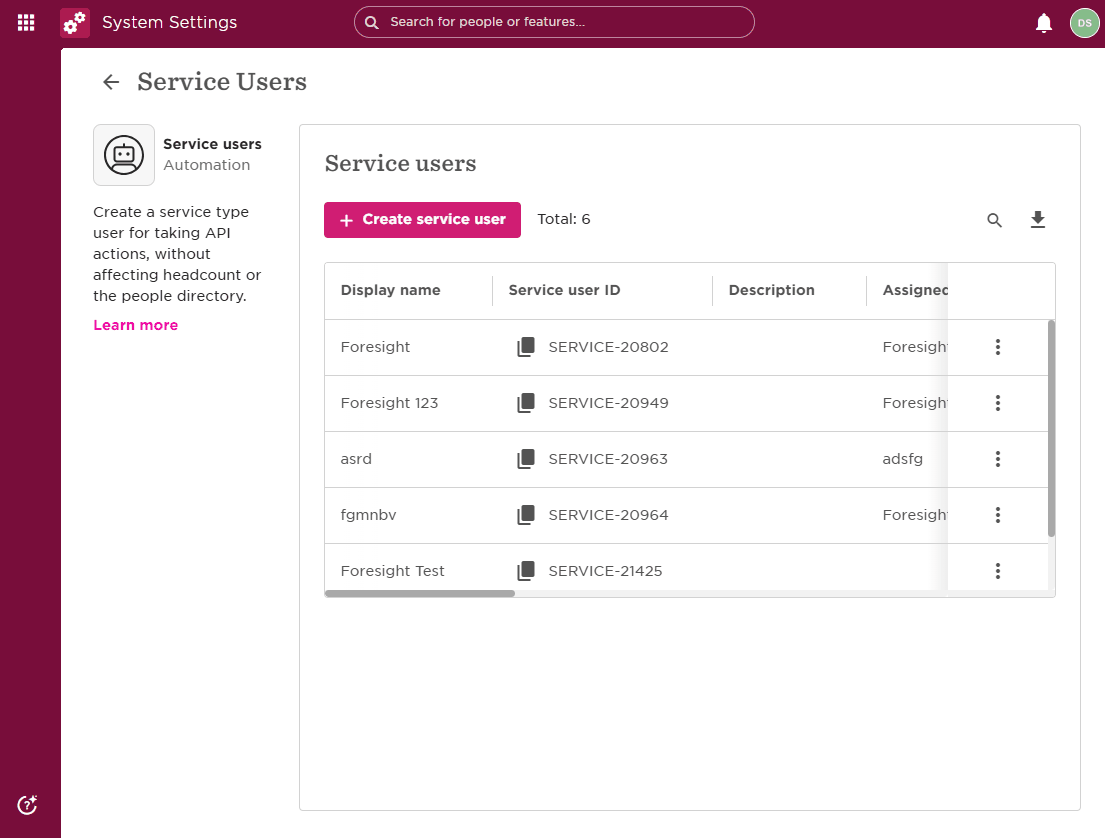Click the table's horizontal scrollbar

(420, 593)
